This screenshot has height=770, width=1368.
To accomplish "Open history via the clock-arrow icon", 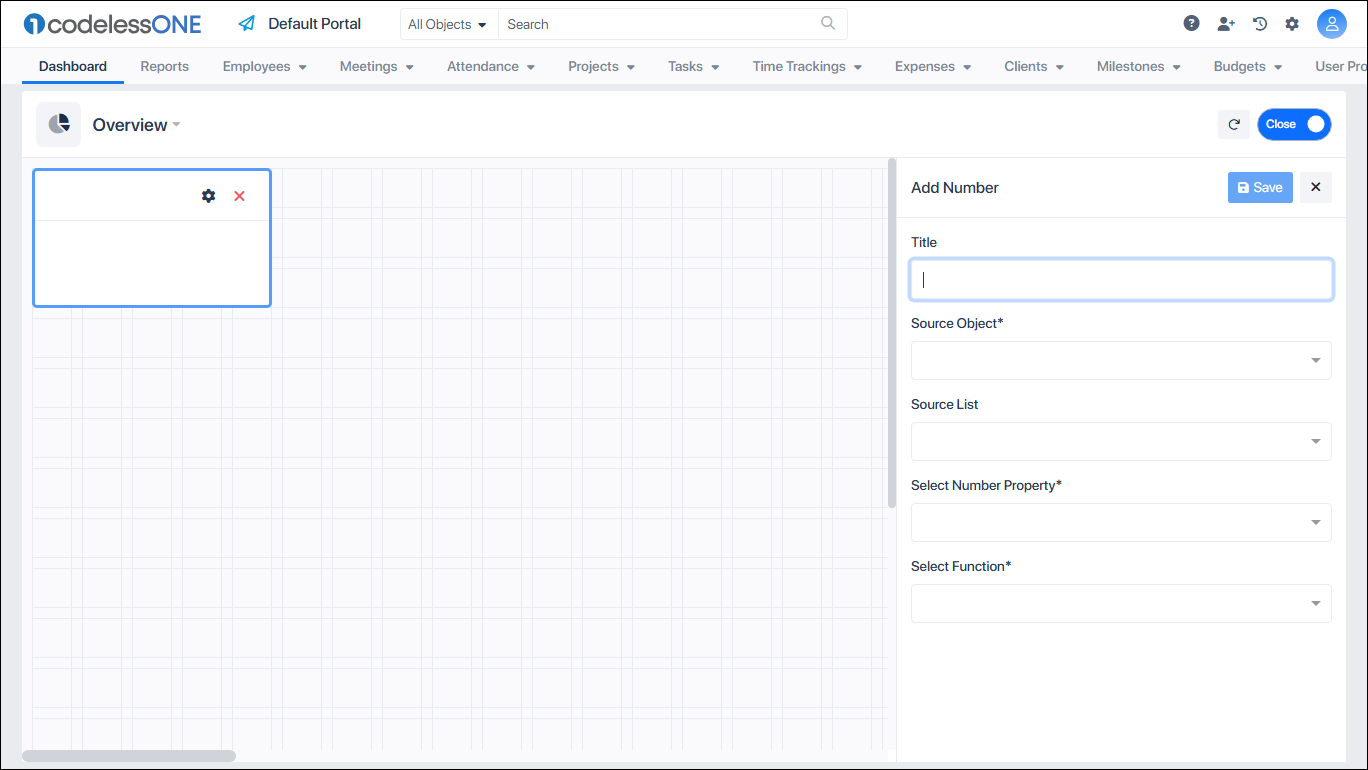I will coord(1259,22).
